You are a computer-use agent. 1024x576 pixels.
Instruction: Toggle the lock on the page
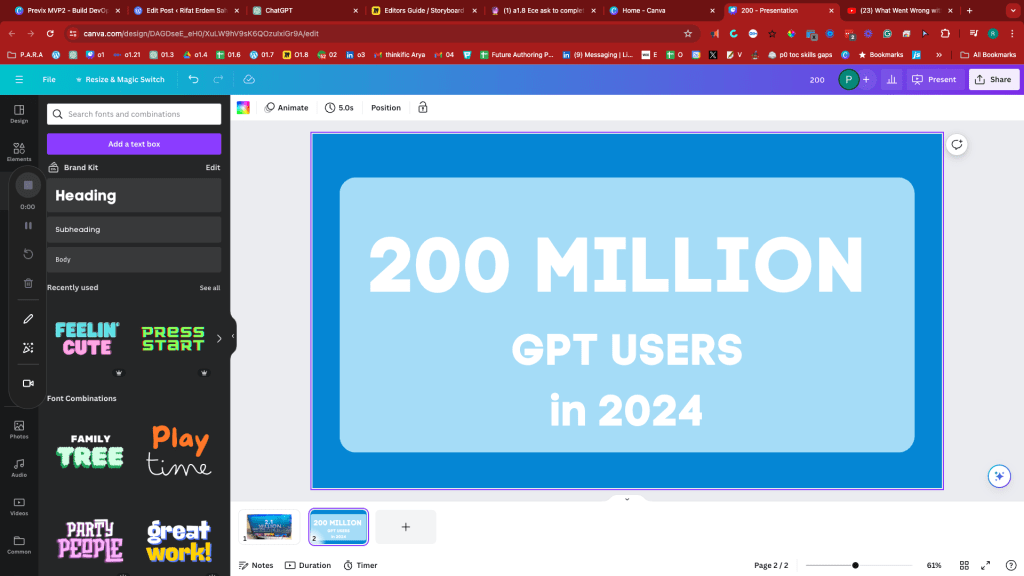[423, 108]
